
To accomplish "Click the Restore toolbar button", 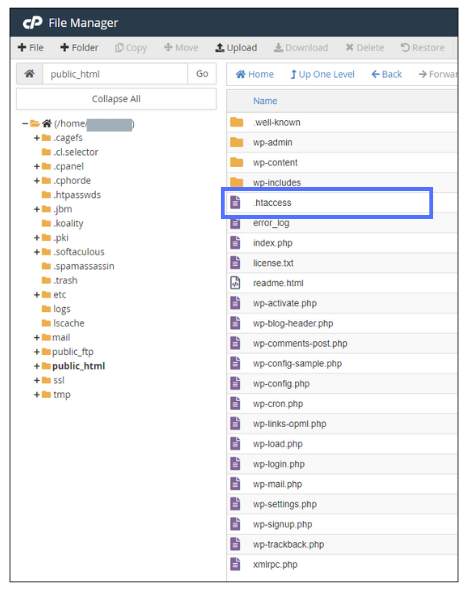I will click(x=423, y=48).
